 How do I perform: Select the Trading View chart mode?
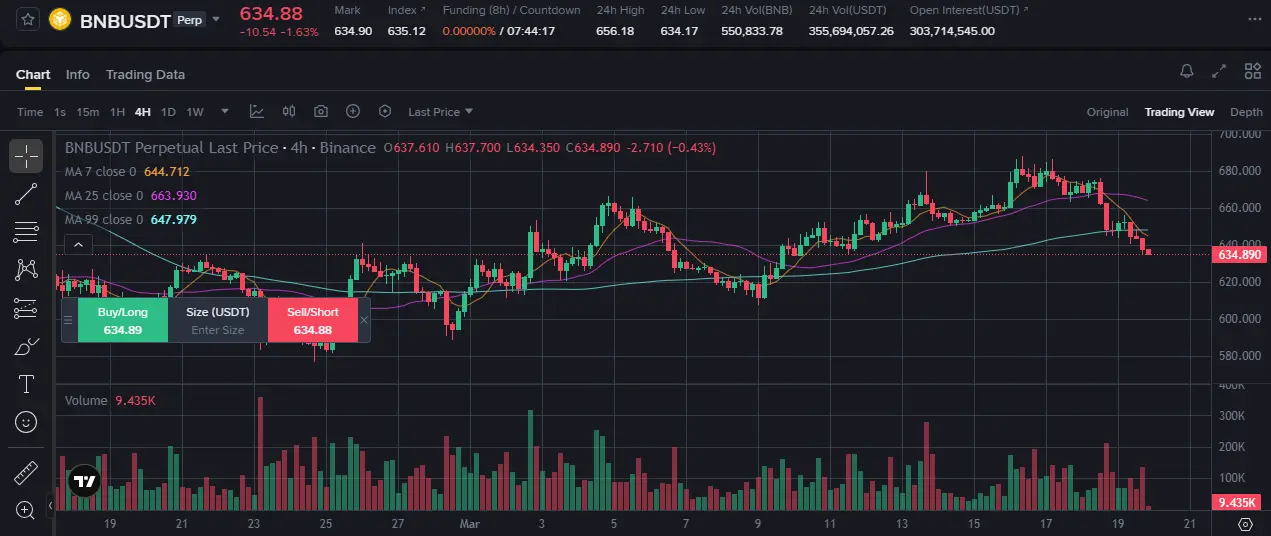tap(1179, 112)
